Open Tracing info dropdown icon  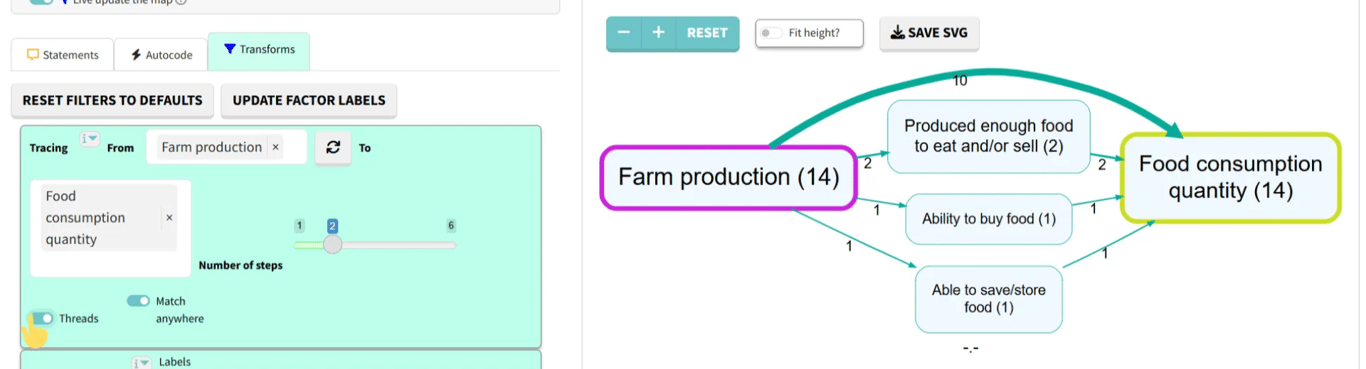pyautogui.click(x=89, y=140)
